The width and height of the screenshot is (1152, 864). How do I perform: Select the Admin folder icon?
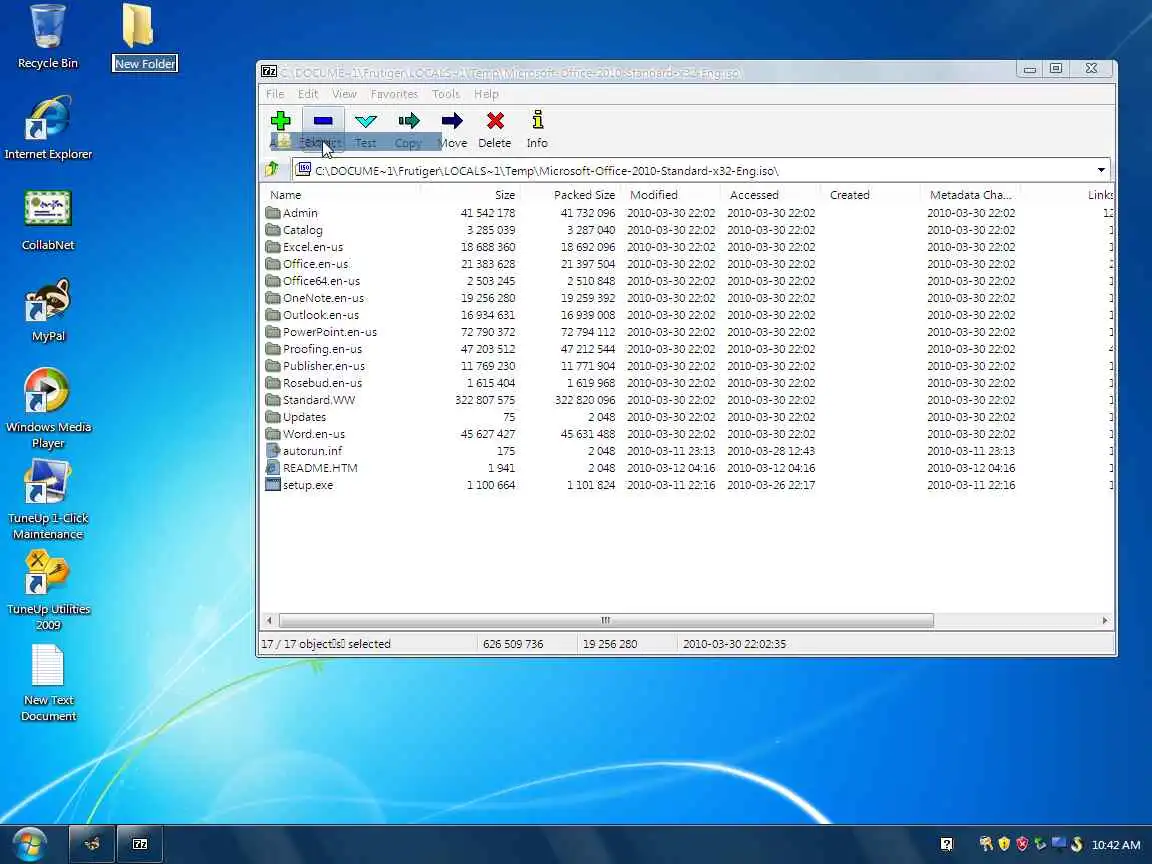(273, 212)
